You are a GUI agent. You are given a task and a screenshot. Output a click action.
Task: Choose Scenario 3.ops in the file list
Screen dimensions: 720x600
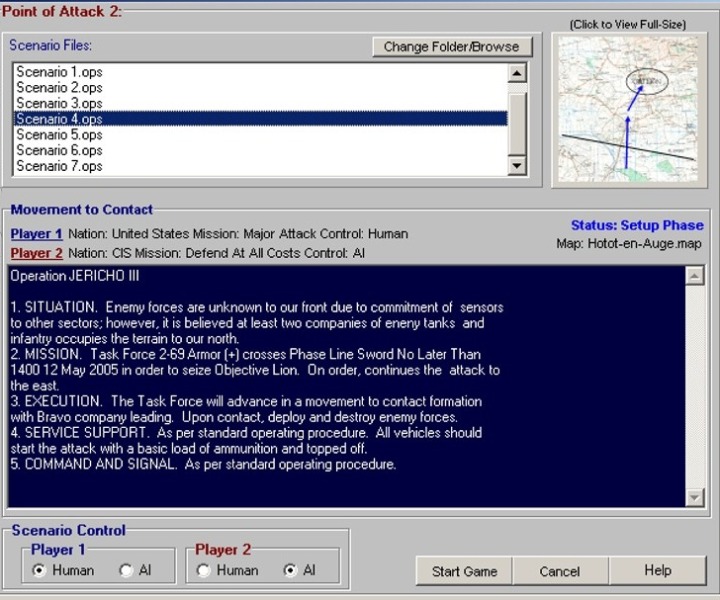(x=60, y=103)
